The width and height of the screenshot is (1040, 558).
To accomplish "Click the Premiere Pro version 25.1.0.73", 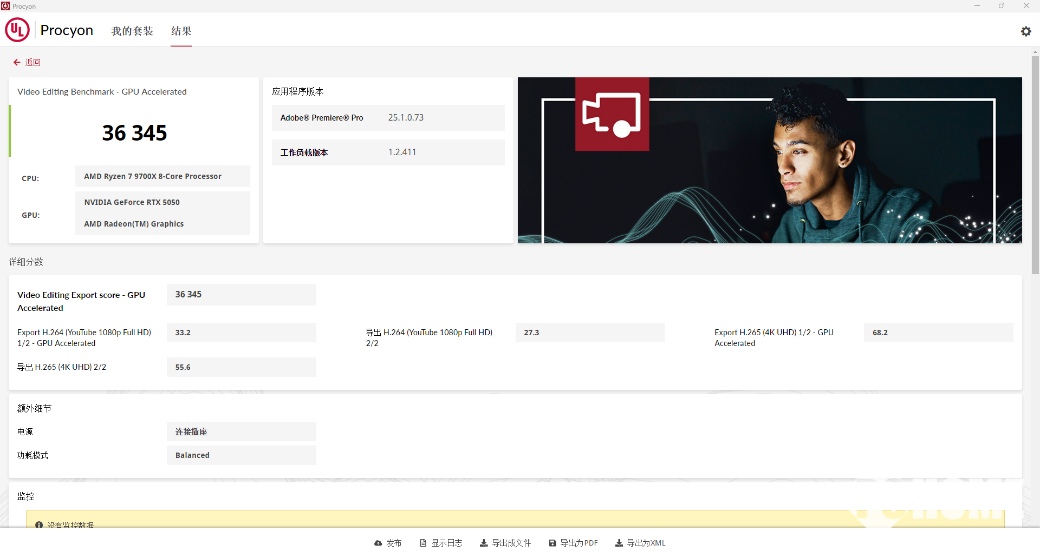I will click(x=406, y=117).
